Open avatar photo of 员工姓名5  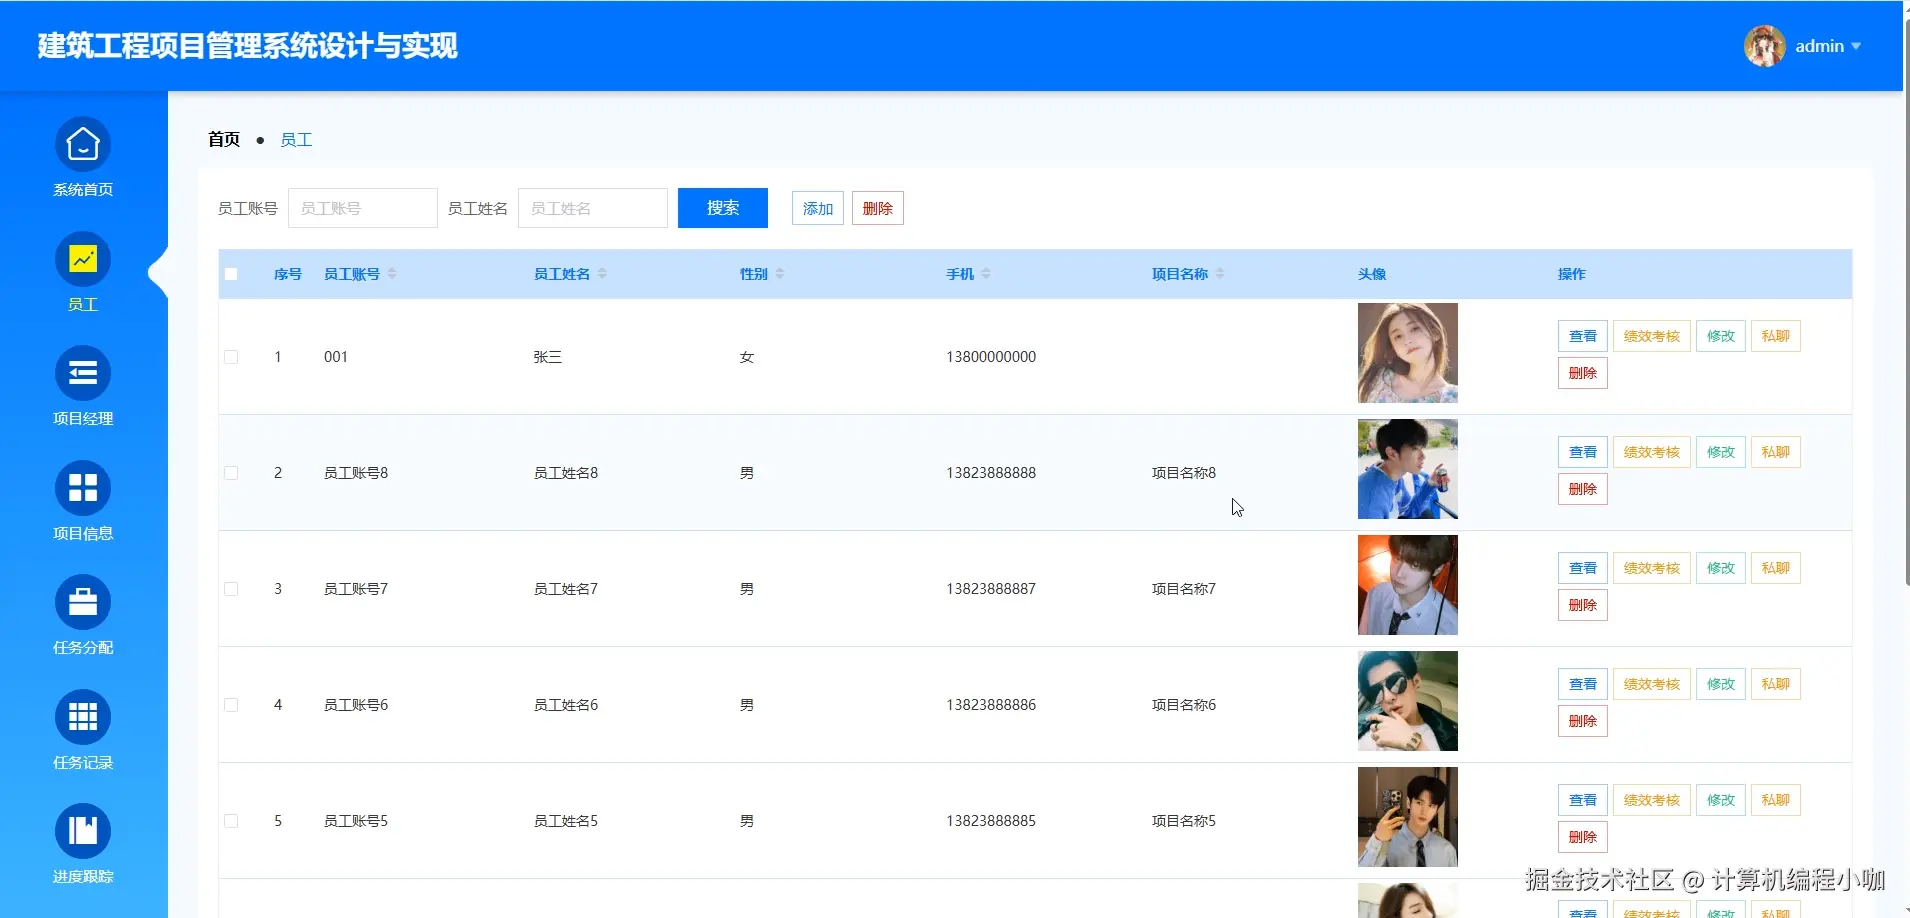1408,817
